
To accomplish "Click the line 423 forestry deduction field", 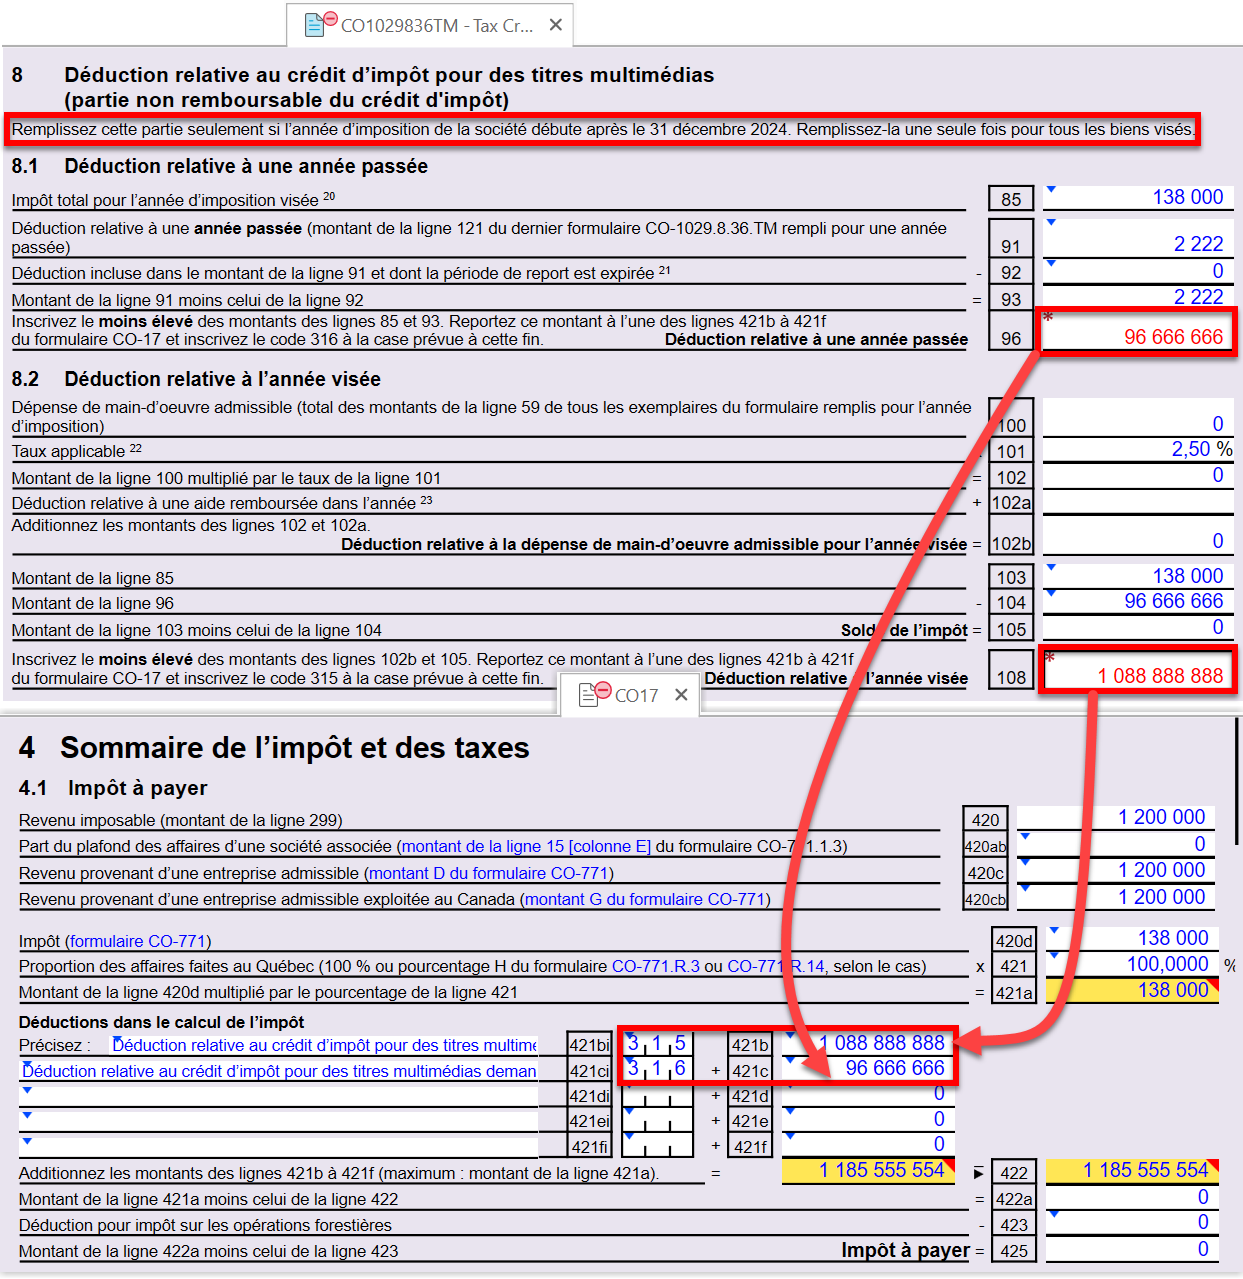I will [1131, 1223].
